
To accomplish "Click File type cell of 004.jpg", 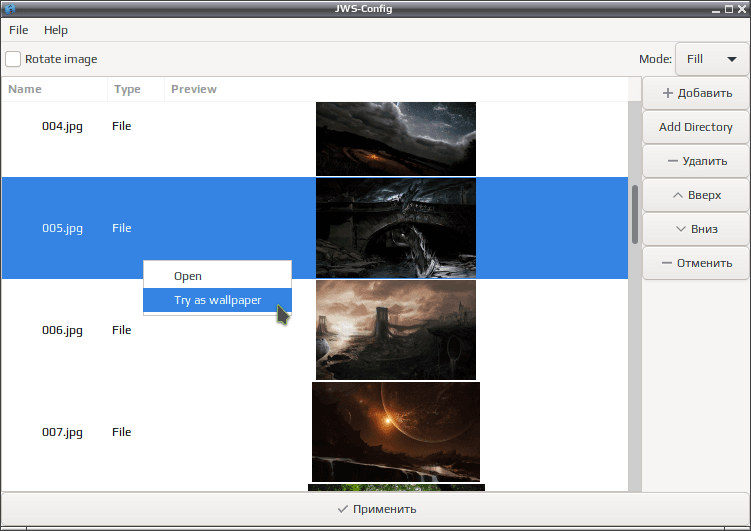I will 122,126.
